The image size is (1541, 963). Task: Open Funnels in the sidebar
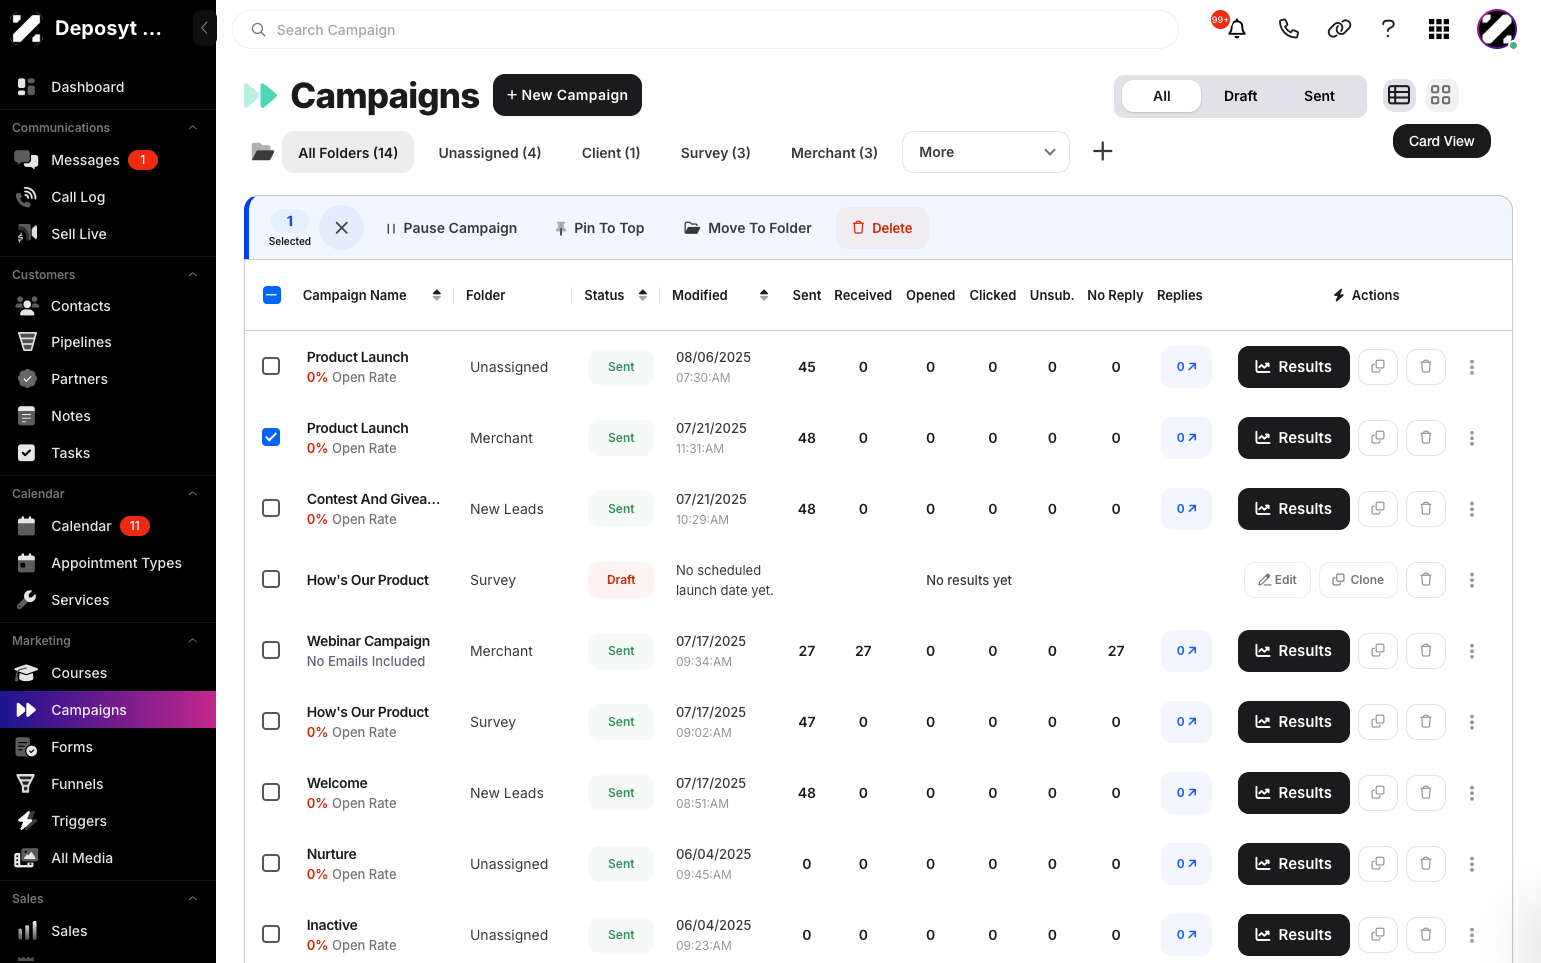tap(108, 784)
